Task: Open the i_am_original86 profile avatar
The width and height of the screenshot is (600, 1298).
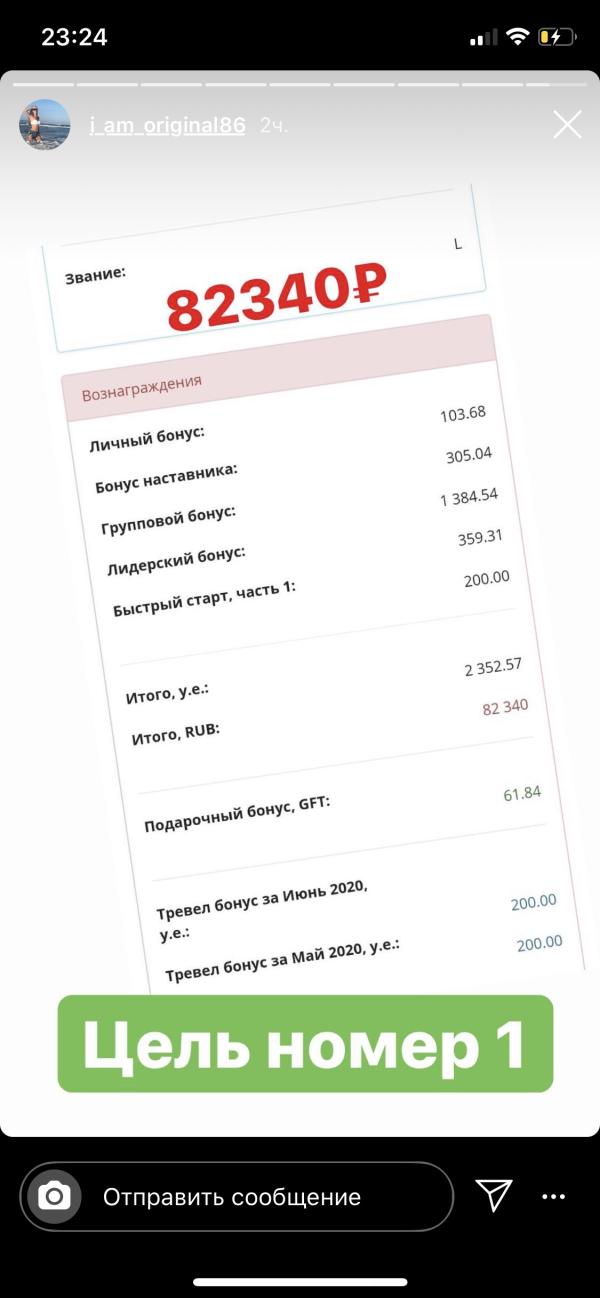Action: pyautogui.click(x=45, y=125)
